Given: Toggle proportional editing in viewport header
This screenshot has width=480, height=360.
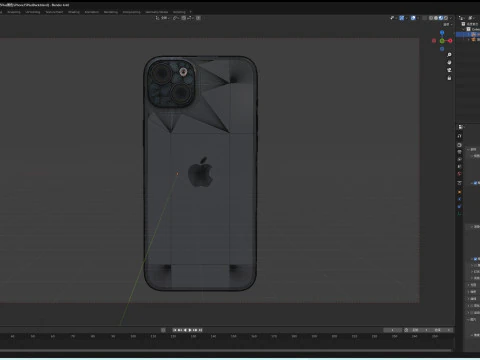Looking at the screenshot, I should (x=198, y=18).
